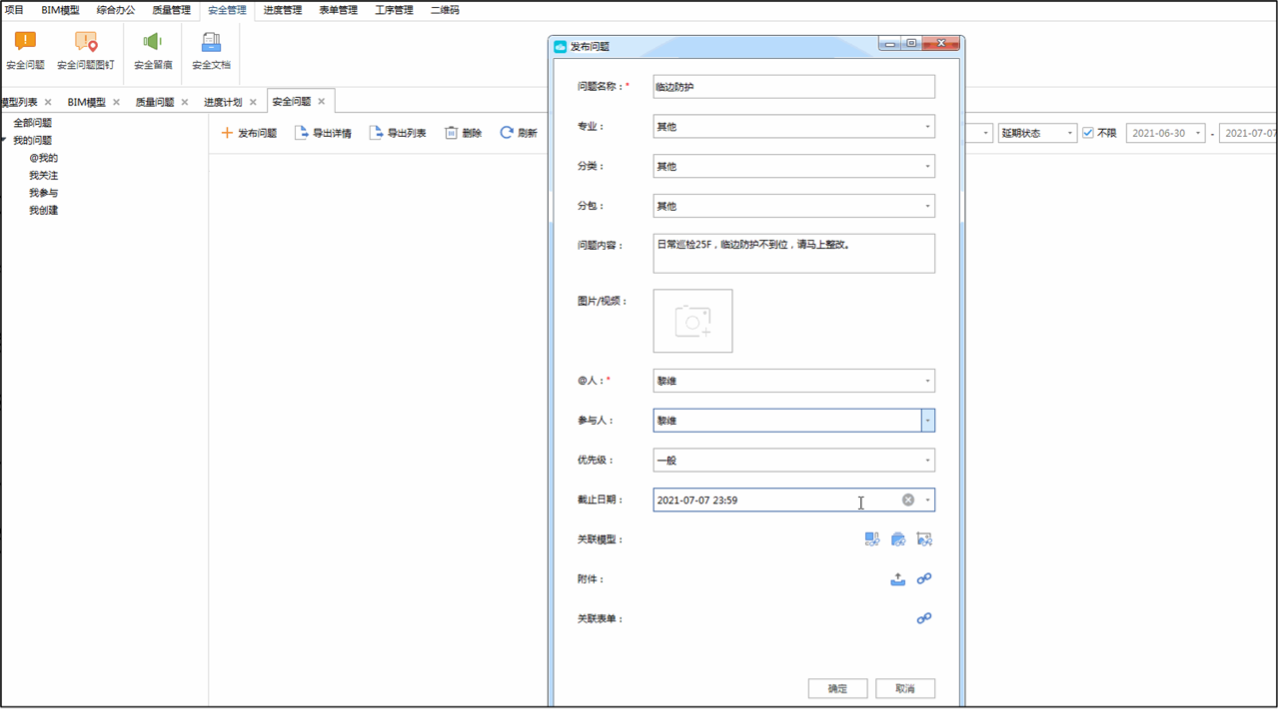Click the 附件 upload icon
This screenshot has width=1280, height=709.
tap(898, 579)
